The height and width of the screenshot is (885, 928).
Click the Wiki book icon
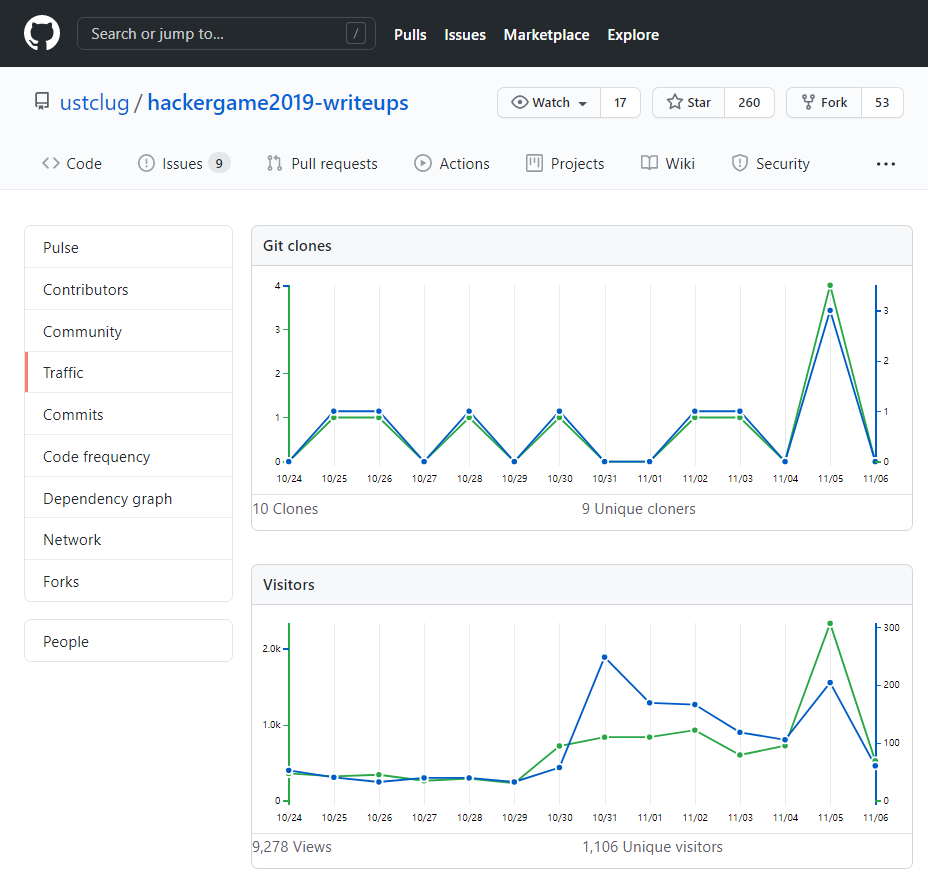tap(649, 163)
